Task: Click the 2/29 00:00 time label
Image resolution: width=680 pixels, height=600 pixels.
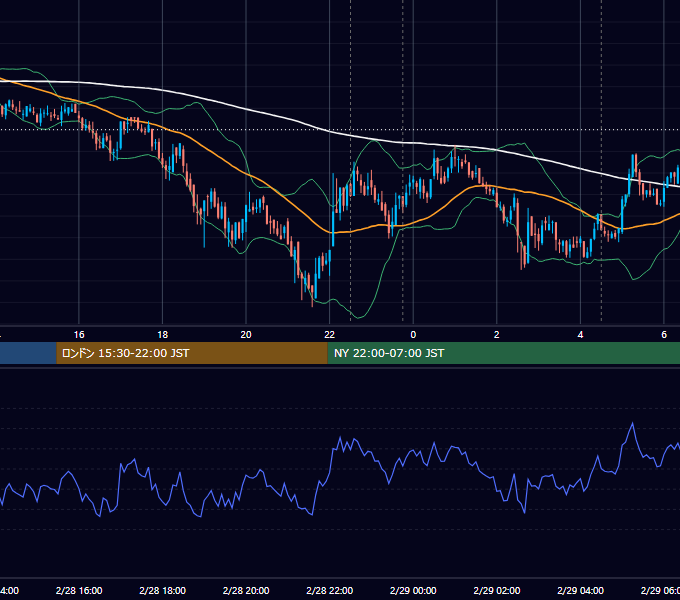Action: [x=413, y=590]
